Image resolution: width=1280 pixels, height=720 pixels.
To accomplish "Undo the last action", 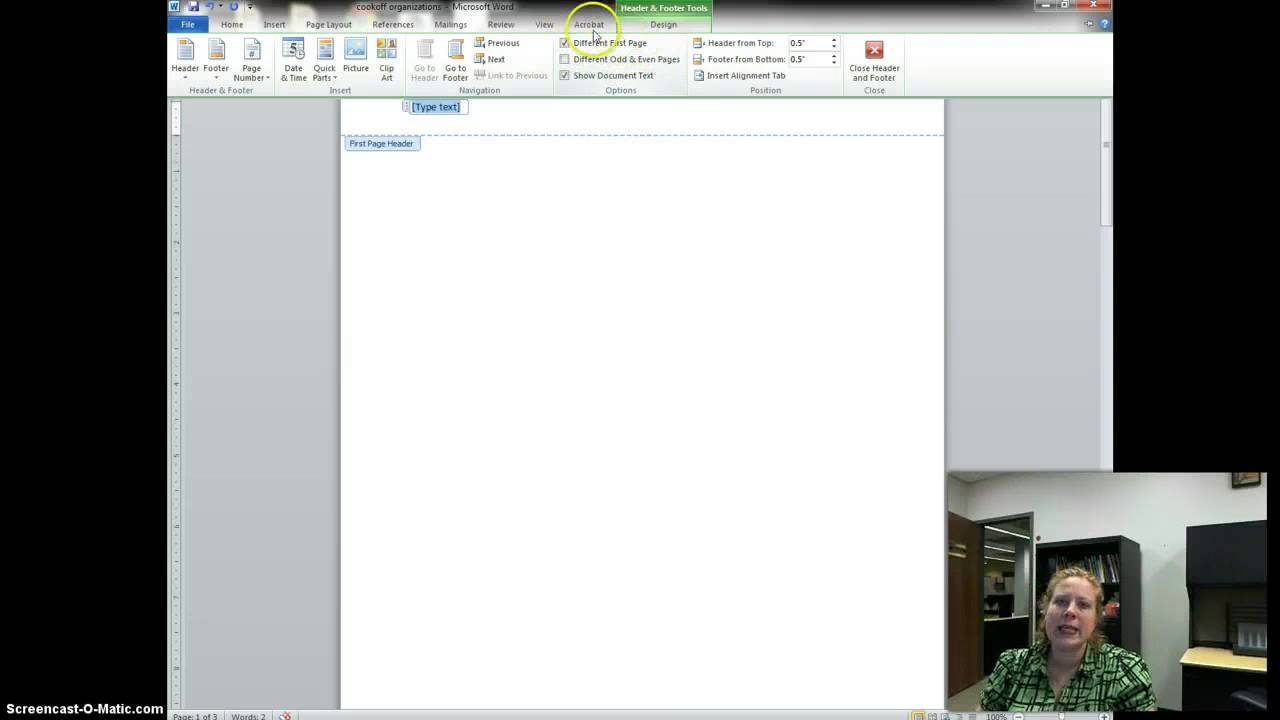I will click(x=209, y=7).
